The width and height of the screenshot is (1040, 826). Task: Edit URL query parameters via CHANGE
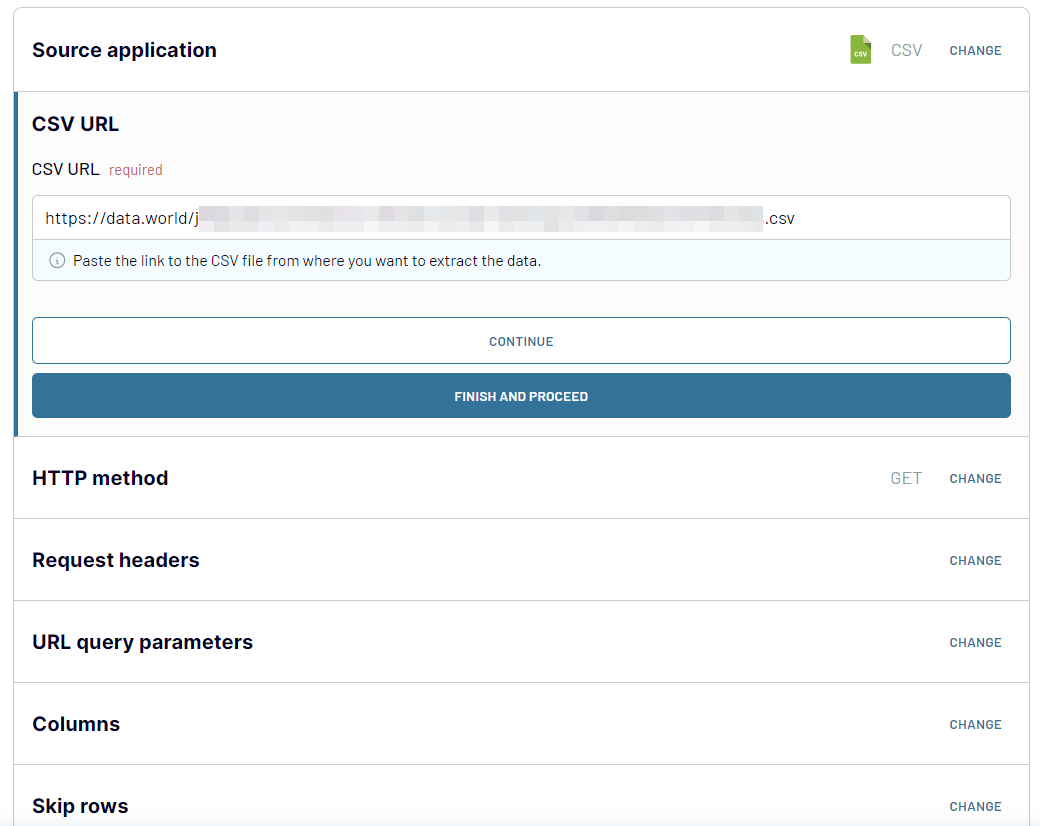tap(975, 642)
